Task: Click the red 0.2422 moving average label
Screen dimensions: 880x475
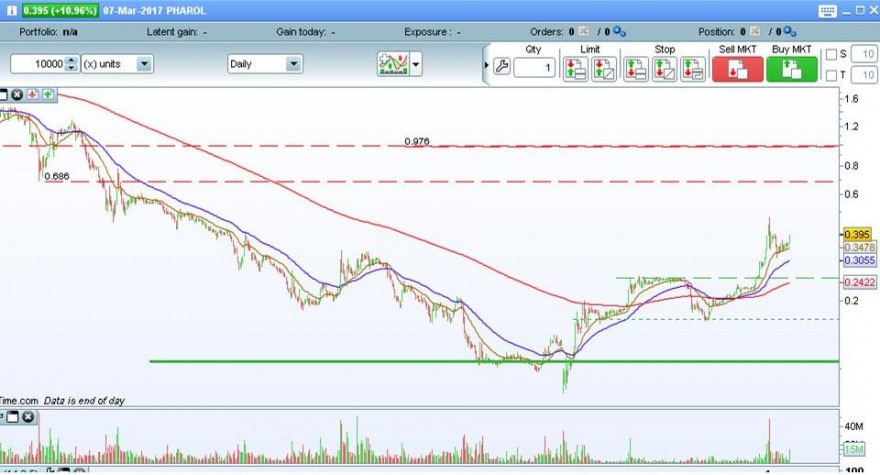Action: [x=859, y=282]
